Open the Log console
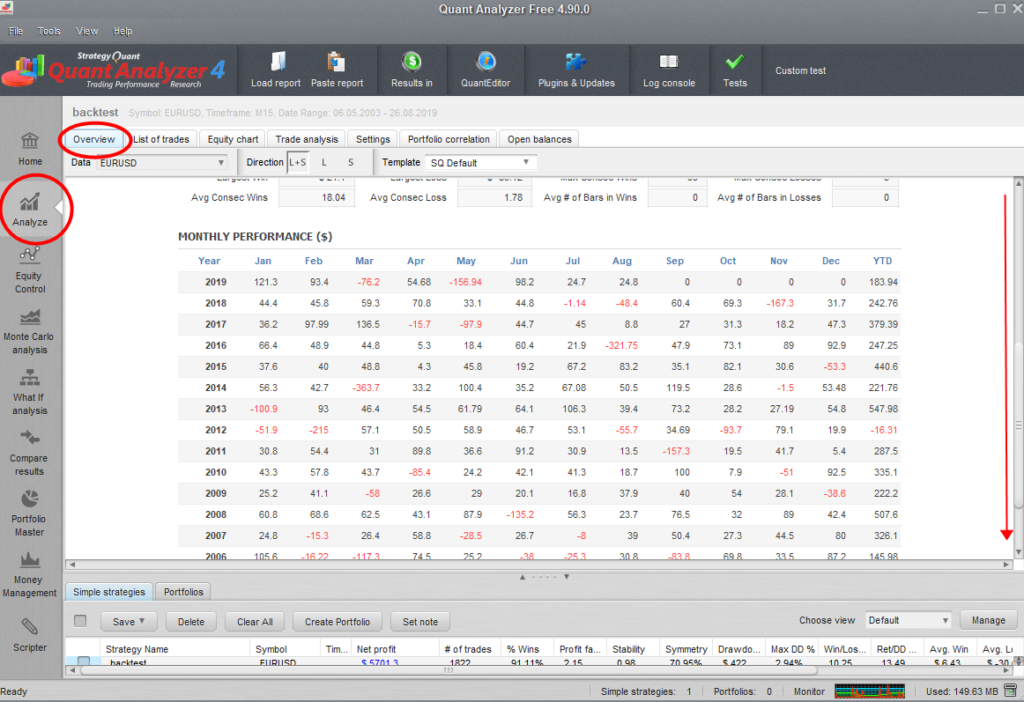 click(x=669, y=70)
